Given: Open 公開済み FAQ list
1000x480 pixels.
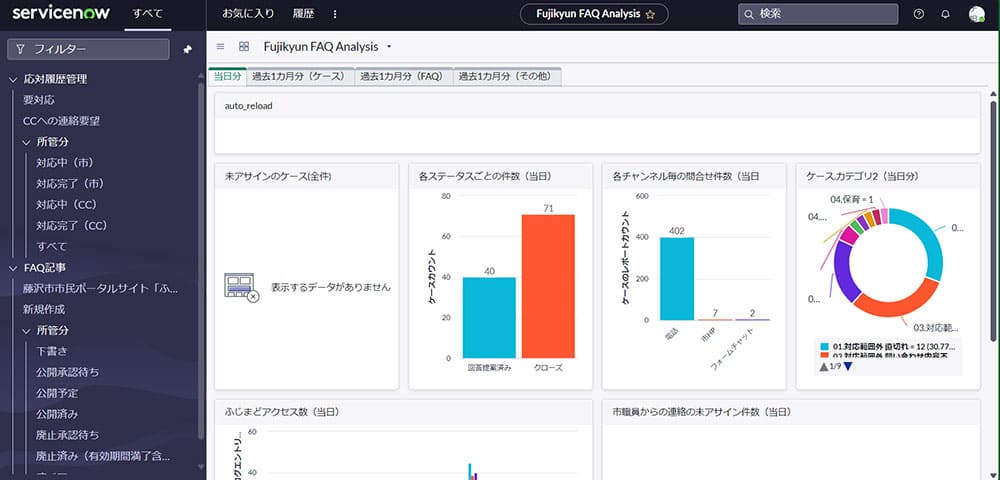Looking at the screenshot, I should [x=57, y=414].
